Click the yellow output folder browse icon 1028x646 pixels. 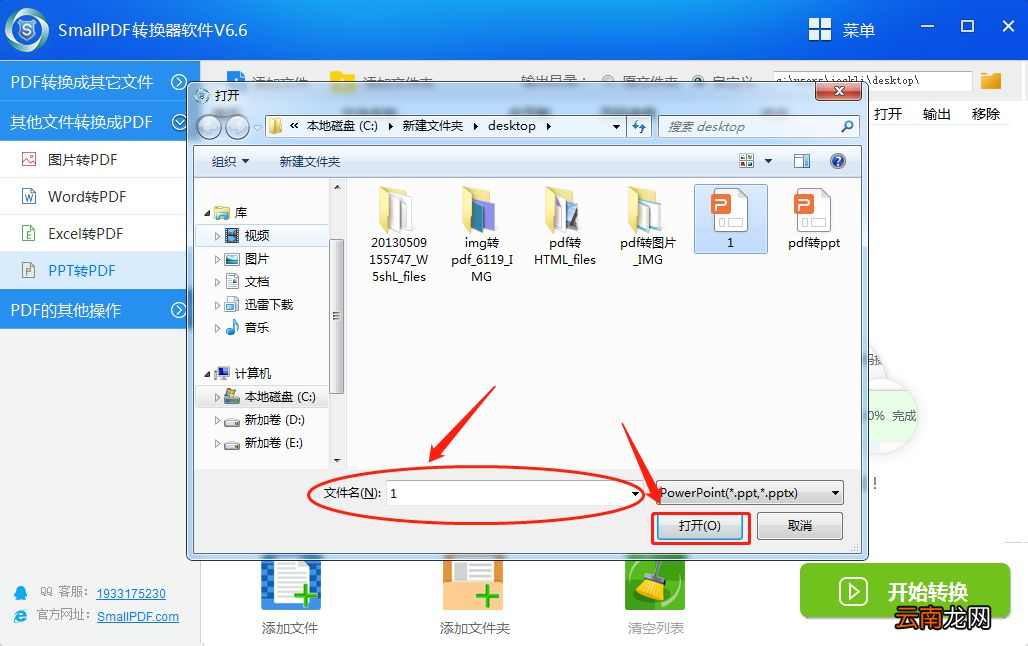990,81
